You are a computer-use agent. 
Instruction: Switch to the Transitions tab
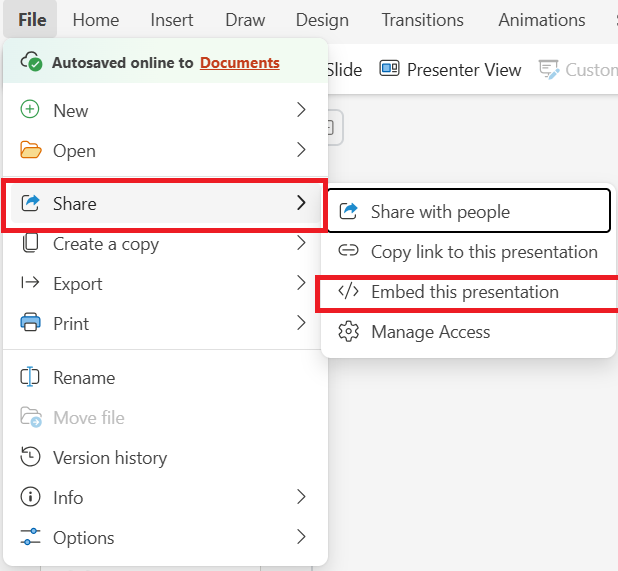coord(423,20)
